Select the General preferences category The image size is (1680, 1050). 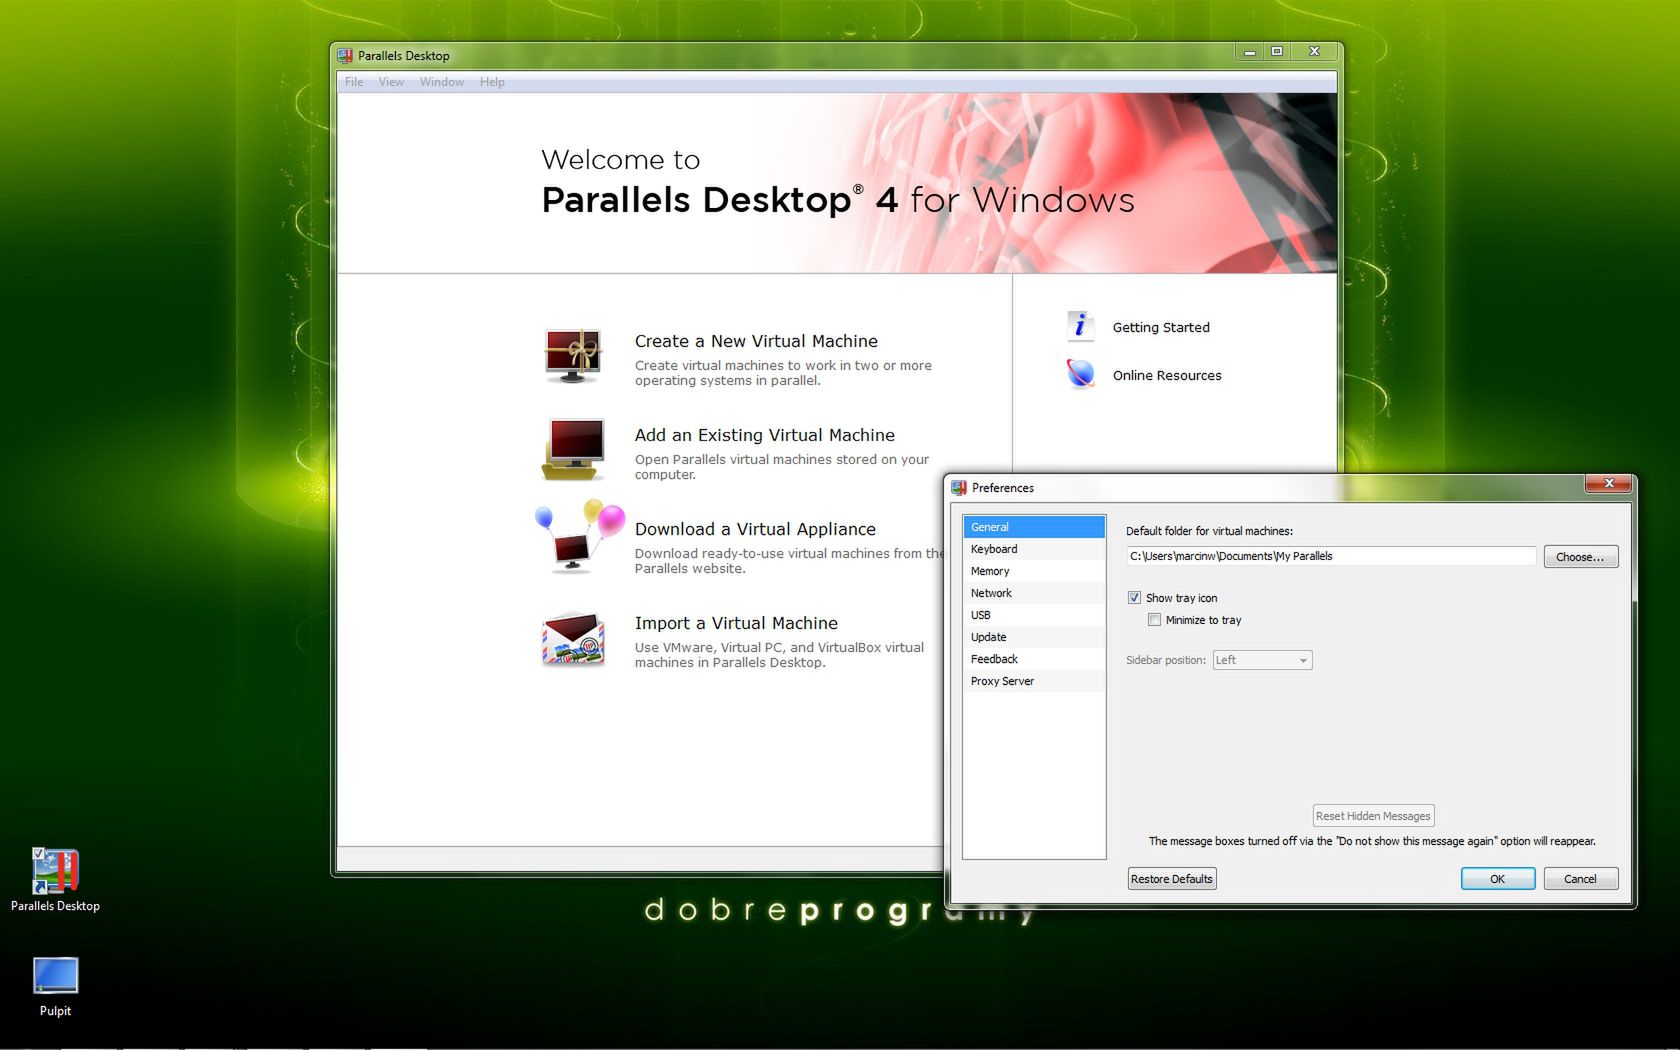click(x=1034, y=527)
